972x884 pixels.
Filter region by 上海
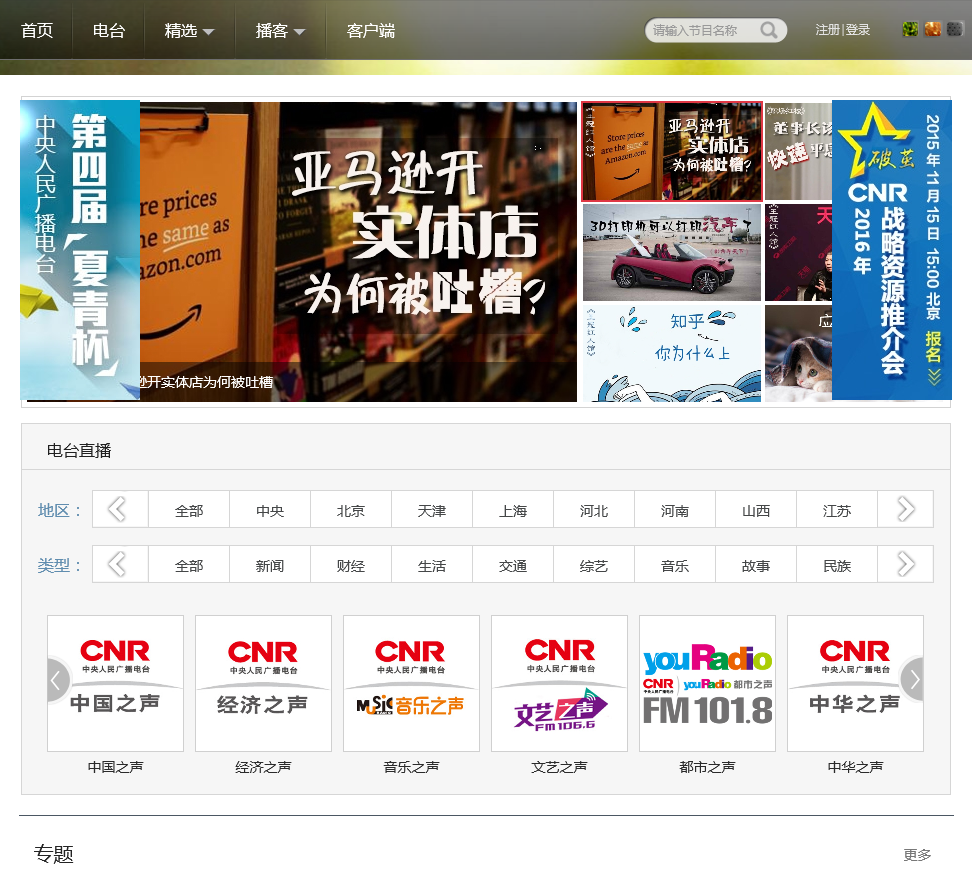point(513,511)
